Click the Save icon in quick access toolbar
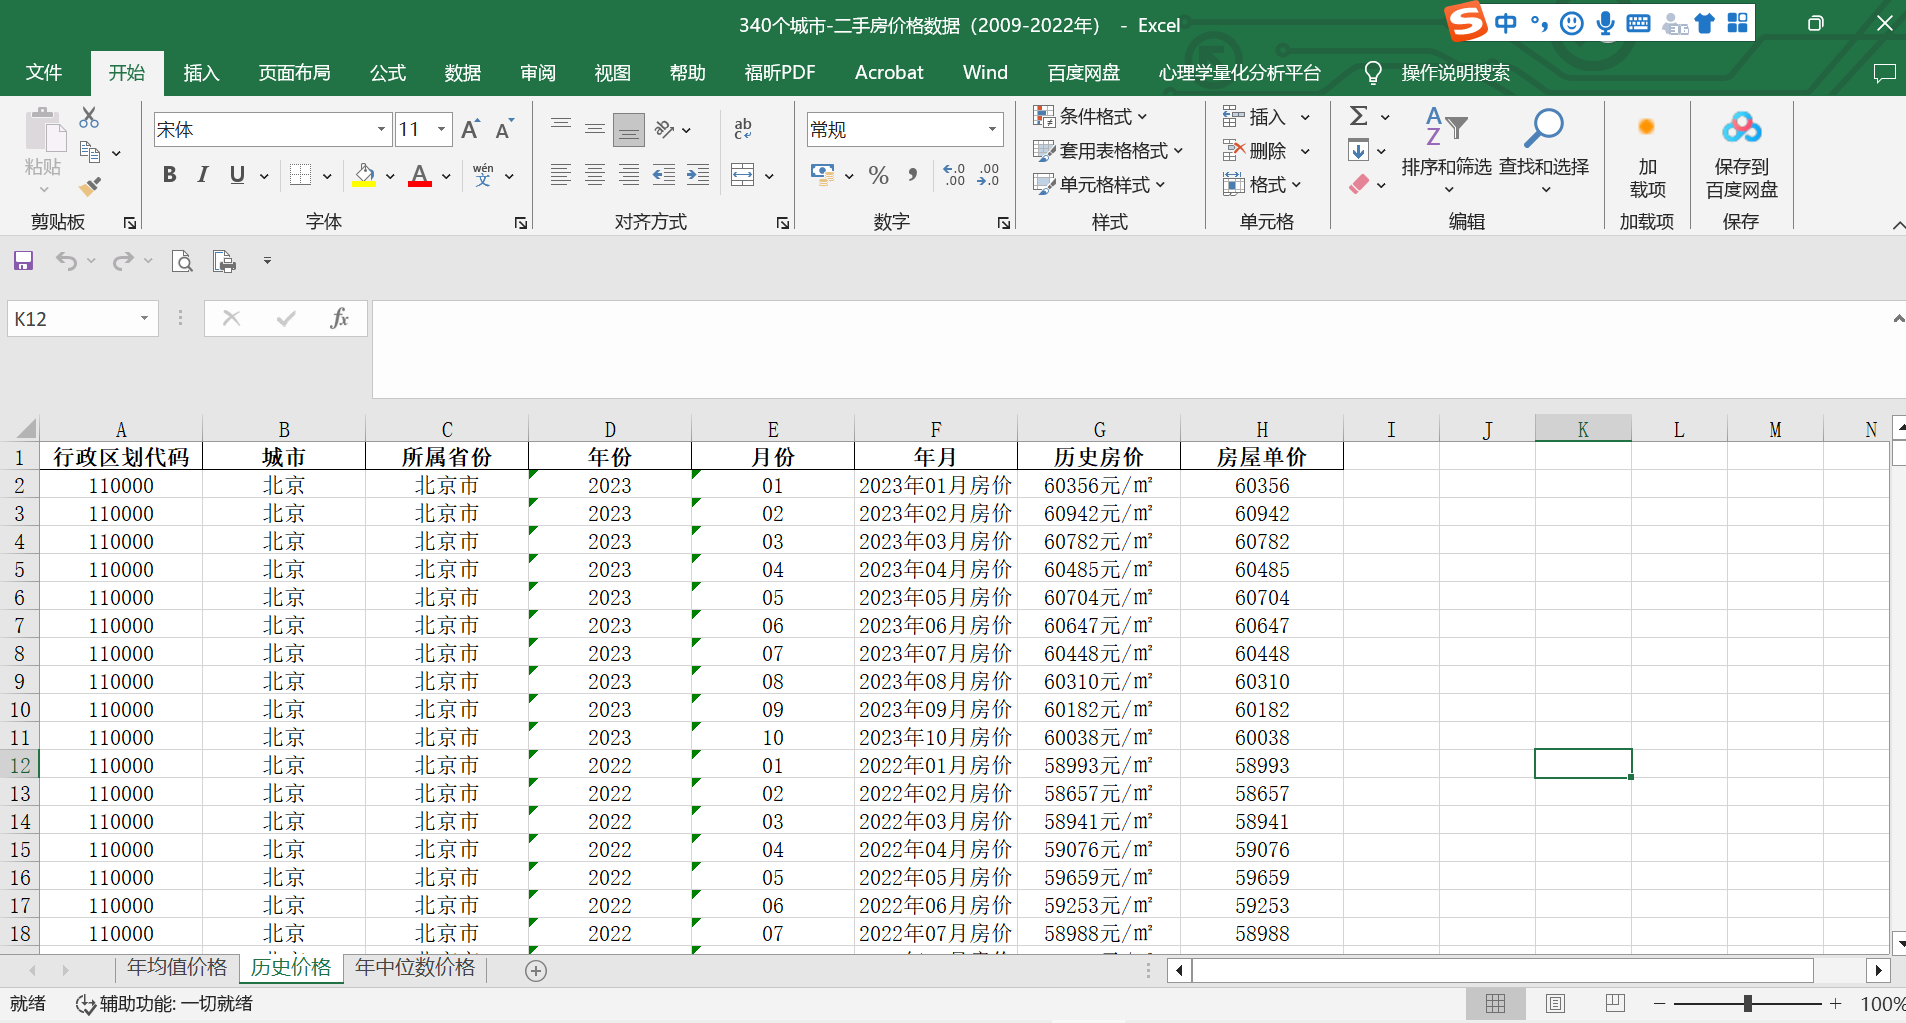Image resolution: width=1906 pixels, height=1023 pixels. click(23, 261)
